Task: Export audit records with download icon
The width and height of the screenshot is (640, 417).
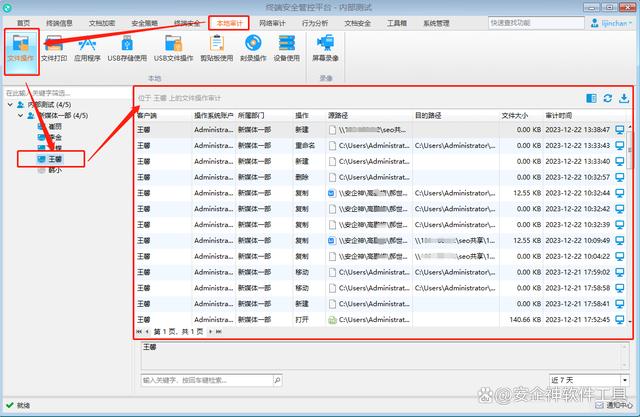Action: click(x=624, y=98)
